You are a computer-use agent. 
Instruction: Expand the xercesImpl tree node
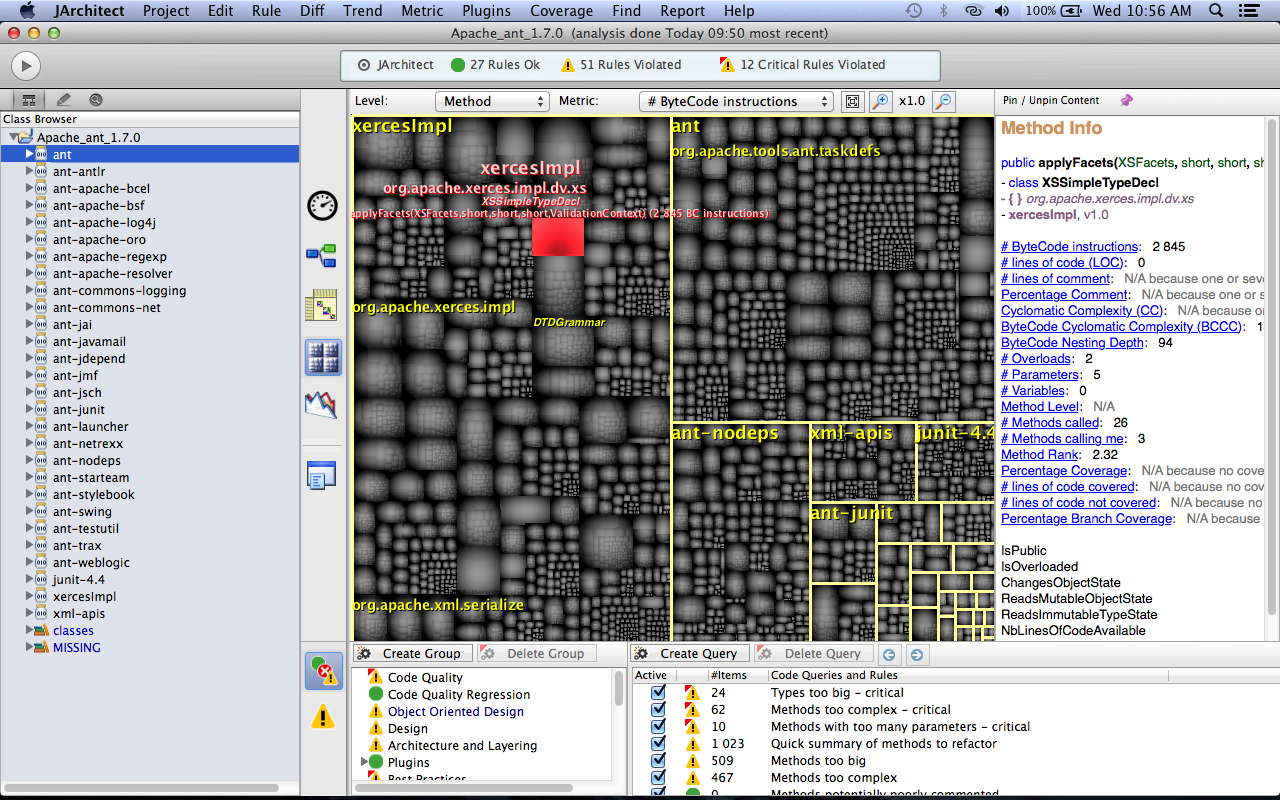[x=29, y=597]
